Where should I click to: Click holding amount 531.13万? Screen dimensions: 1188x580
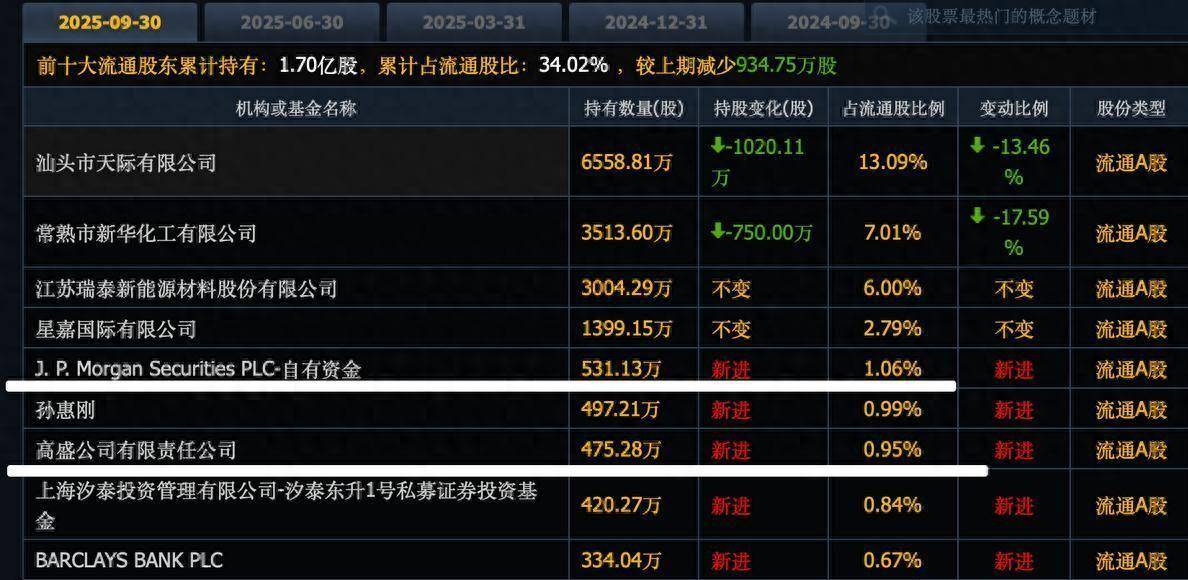click(621, 369)
